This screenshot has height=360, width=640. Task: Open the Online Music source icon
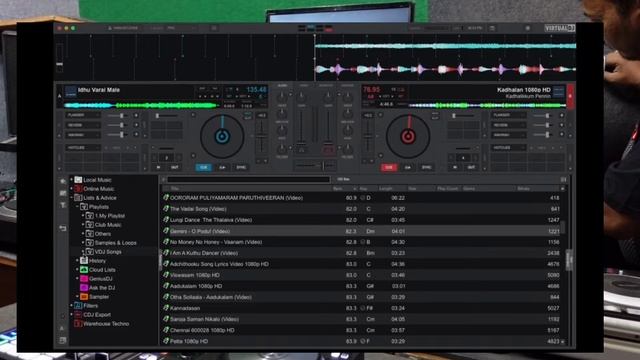[78, 189]
